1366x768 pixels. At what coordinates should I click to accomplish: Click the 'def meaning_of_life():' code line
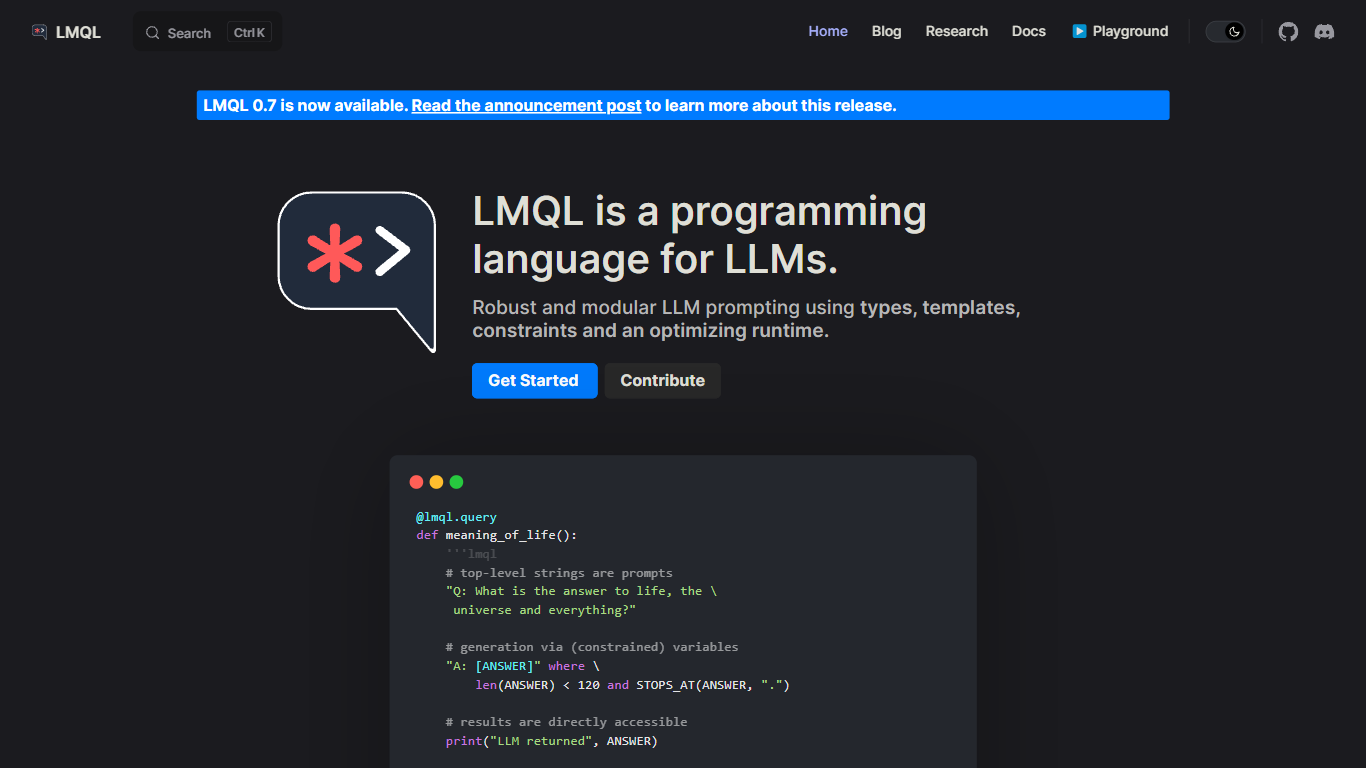(497, 535)
